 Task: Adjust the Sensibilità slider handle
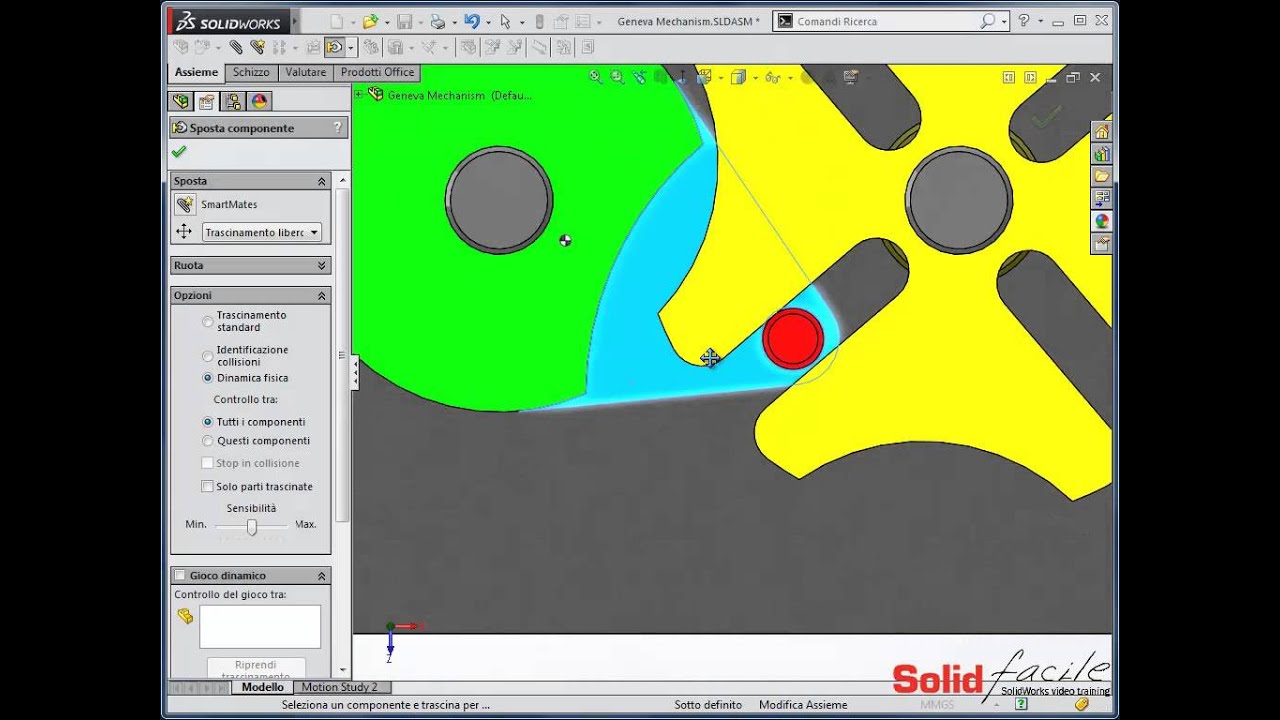[252, 526]
